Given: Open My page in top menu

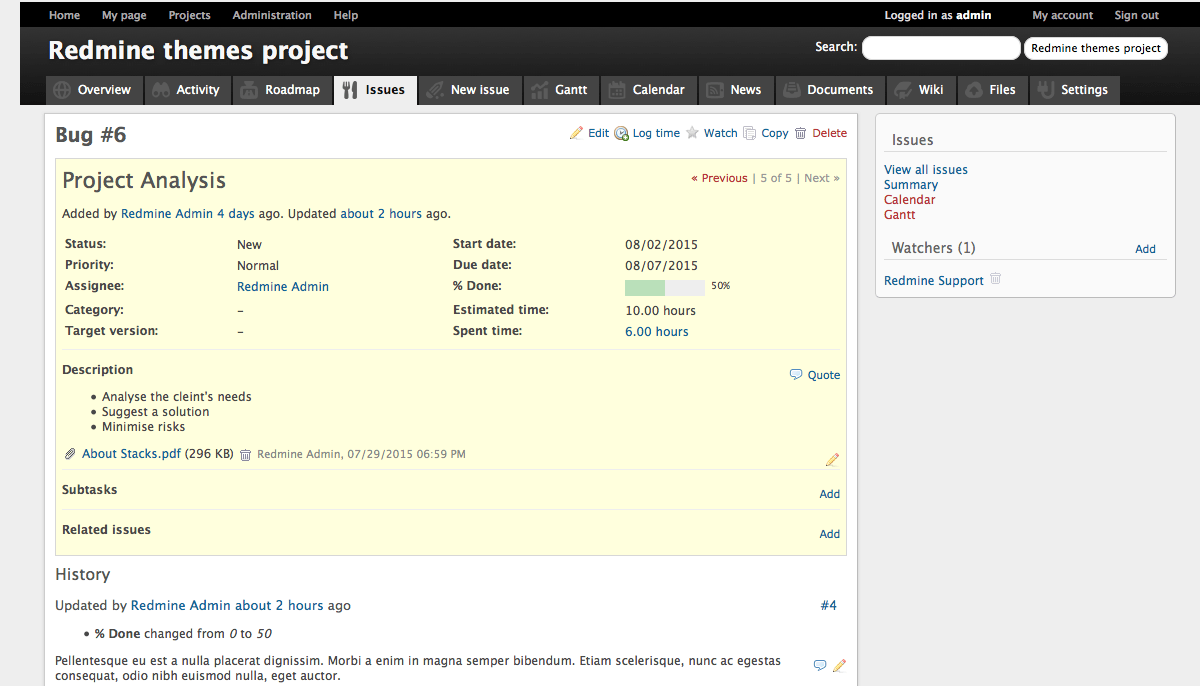Looking at the screenshot, I should coord(124,15).
